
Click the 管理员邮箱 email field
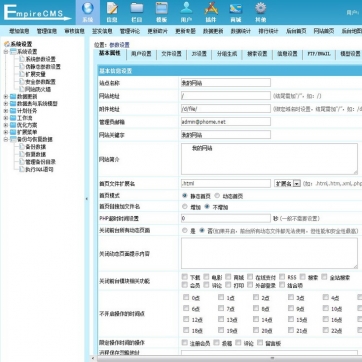226,122
